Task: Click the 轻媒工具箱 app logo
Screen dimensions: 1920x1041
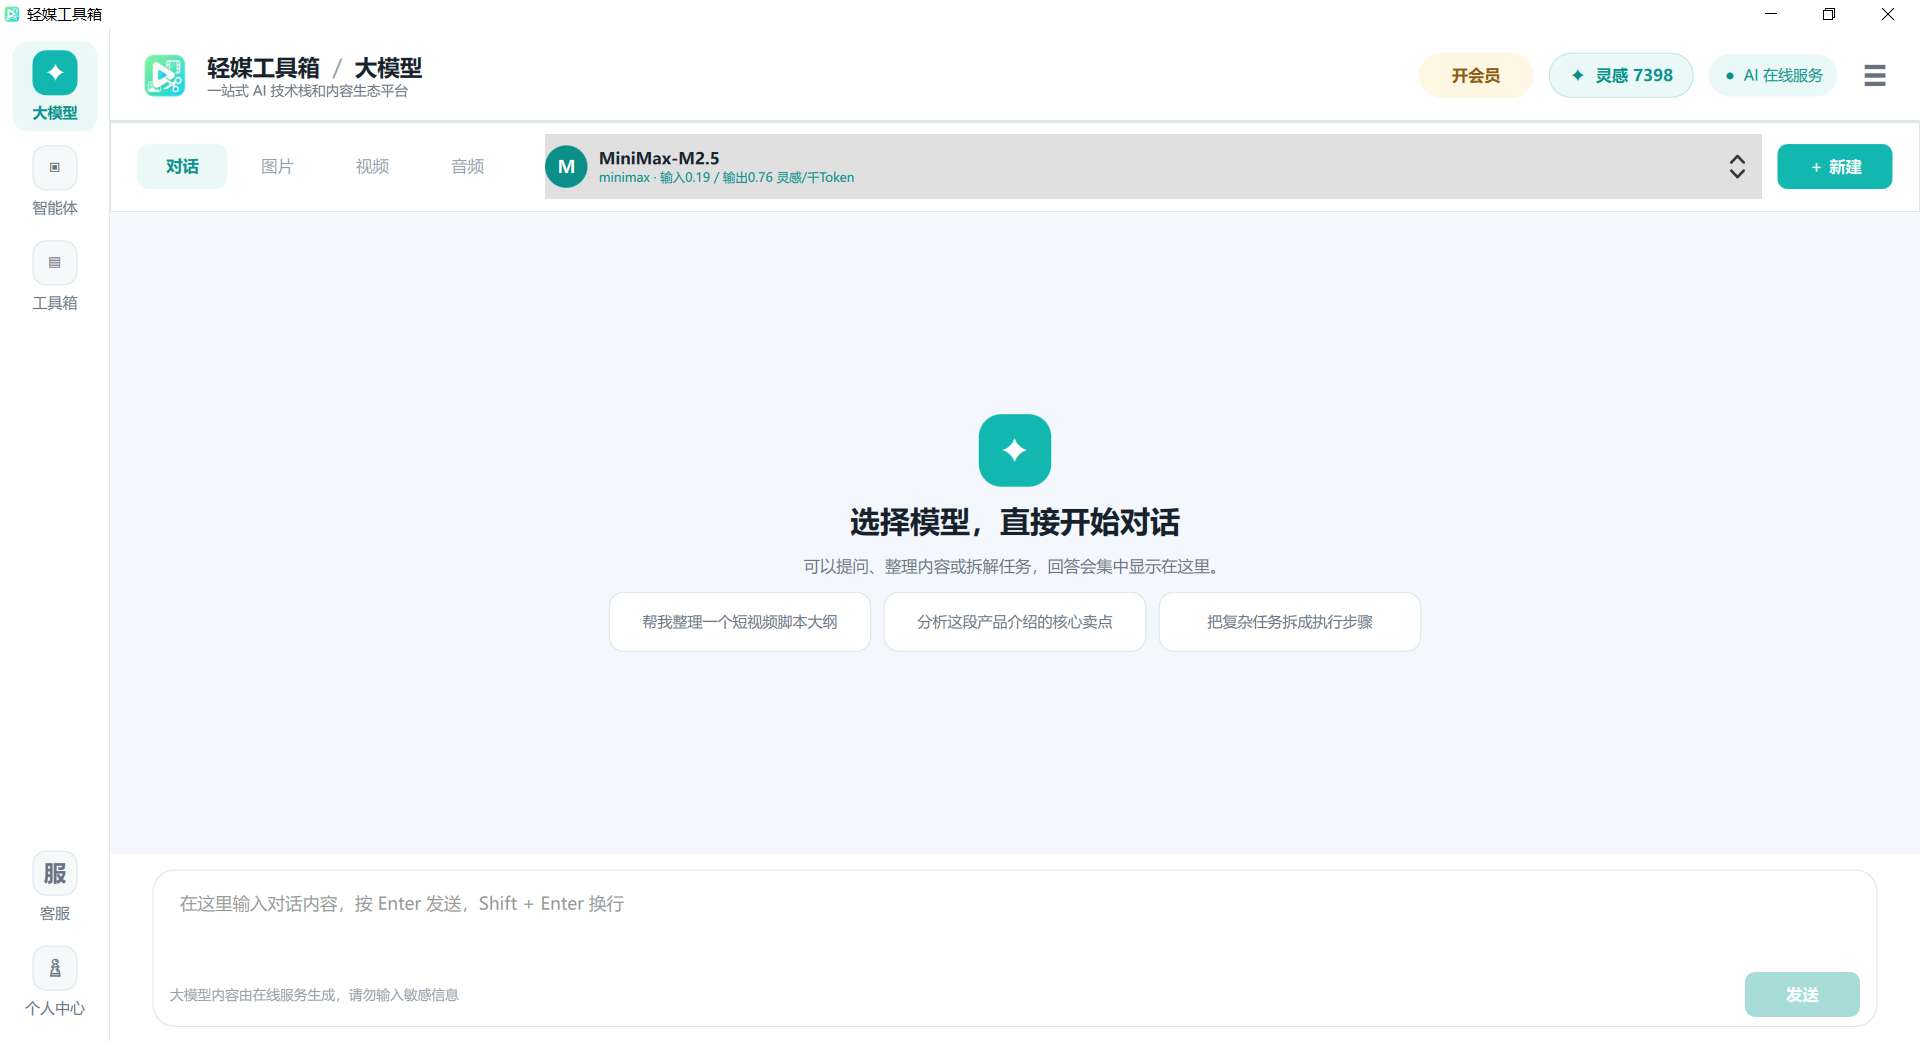Action: coord(165,76)
